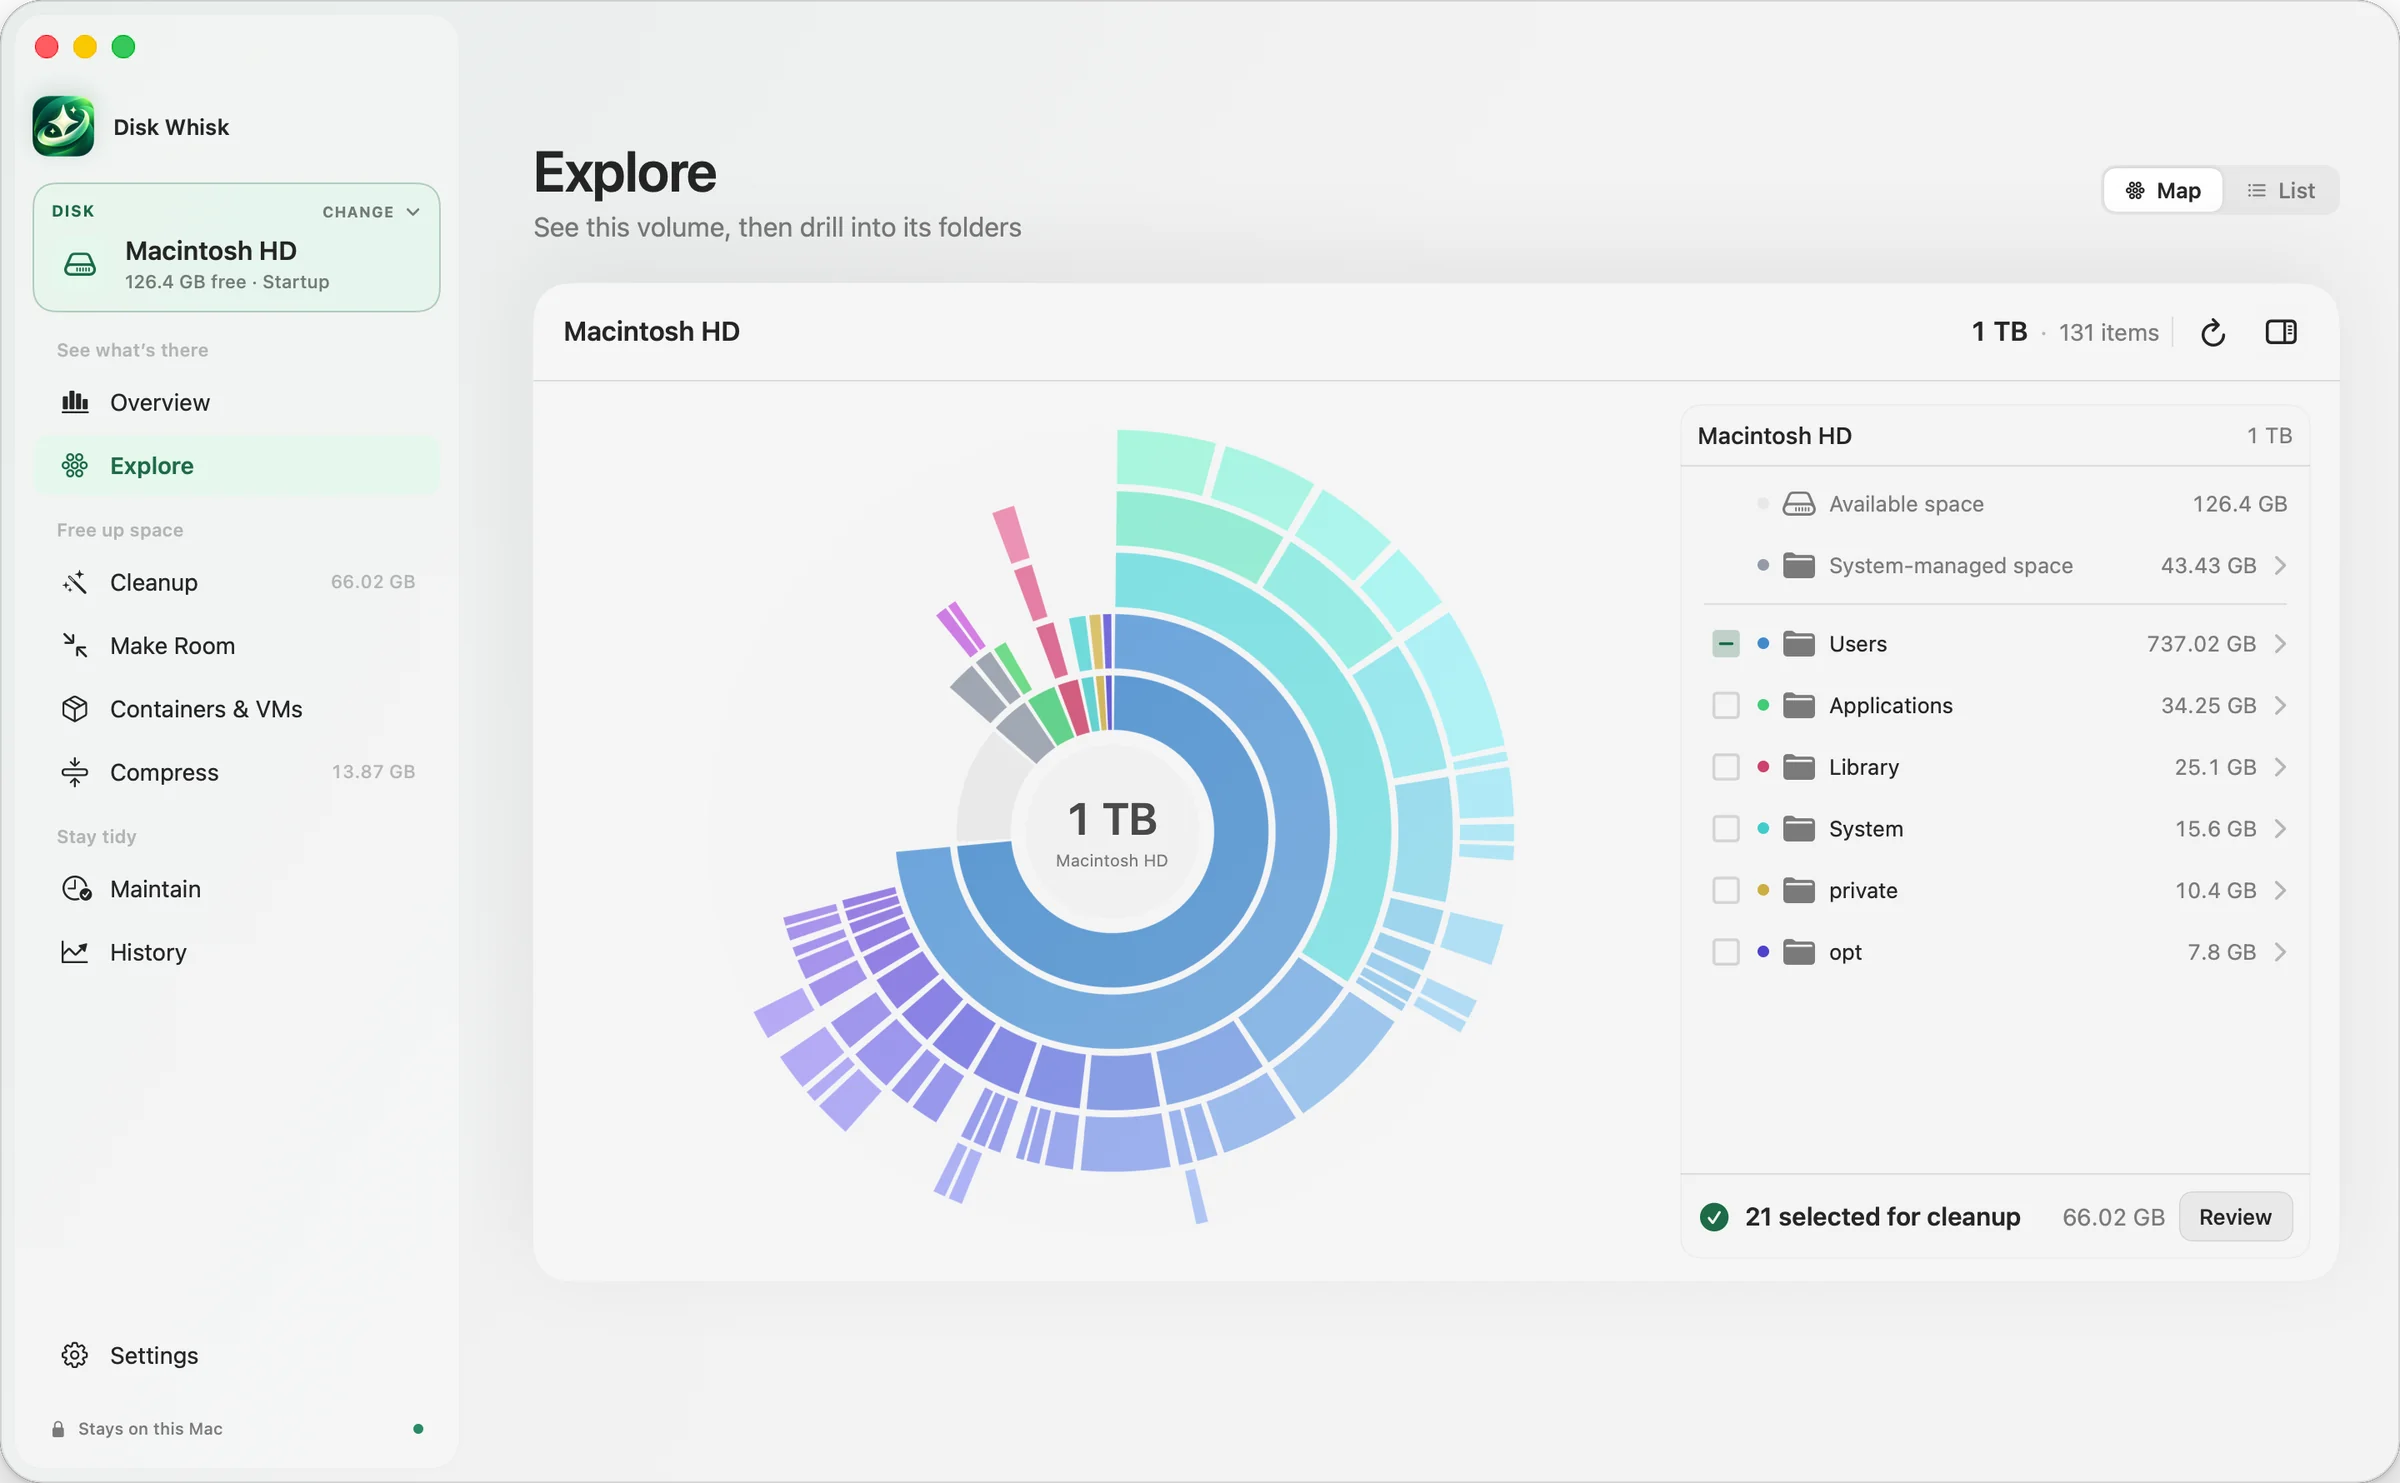2400x1483 pixels.
Task: Click the Settings gear icon
Action: coord(75,1355)
